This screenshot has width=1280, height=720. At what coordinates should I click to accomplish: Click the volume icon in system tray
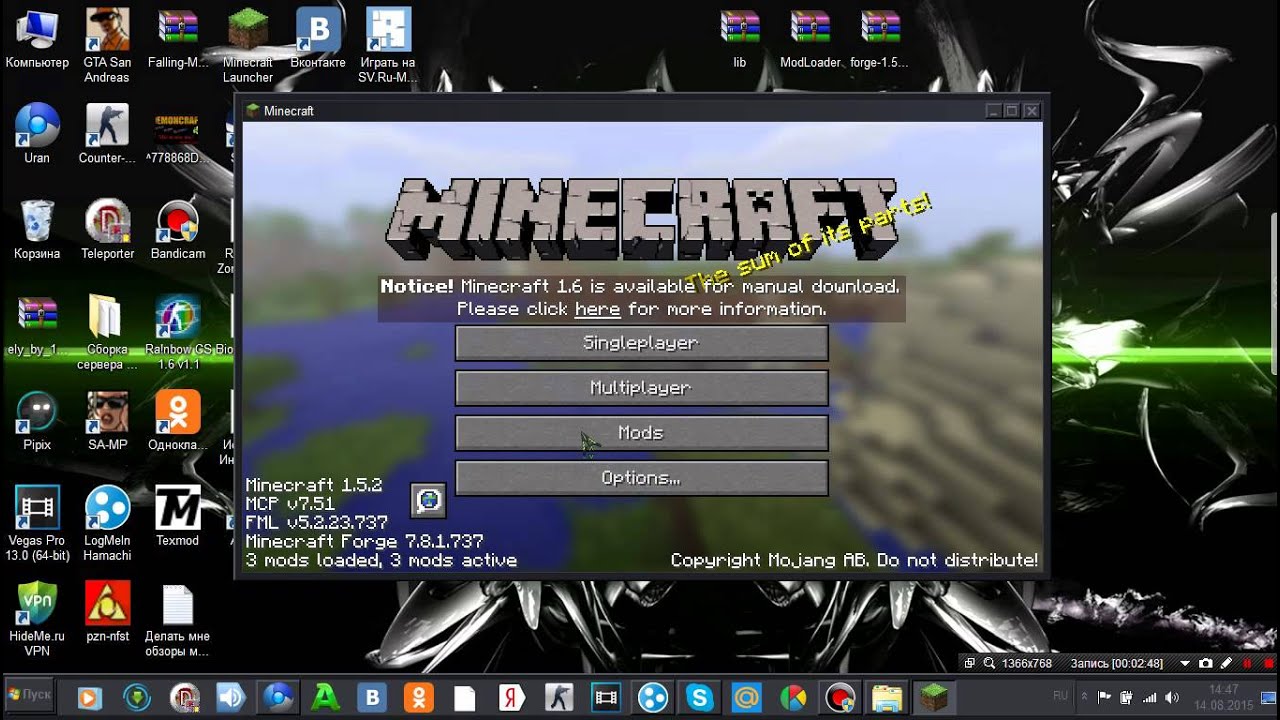pos(1171,697)
